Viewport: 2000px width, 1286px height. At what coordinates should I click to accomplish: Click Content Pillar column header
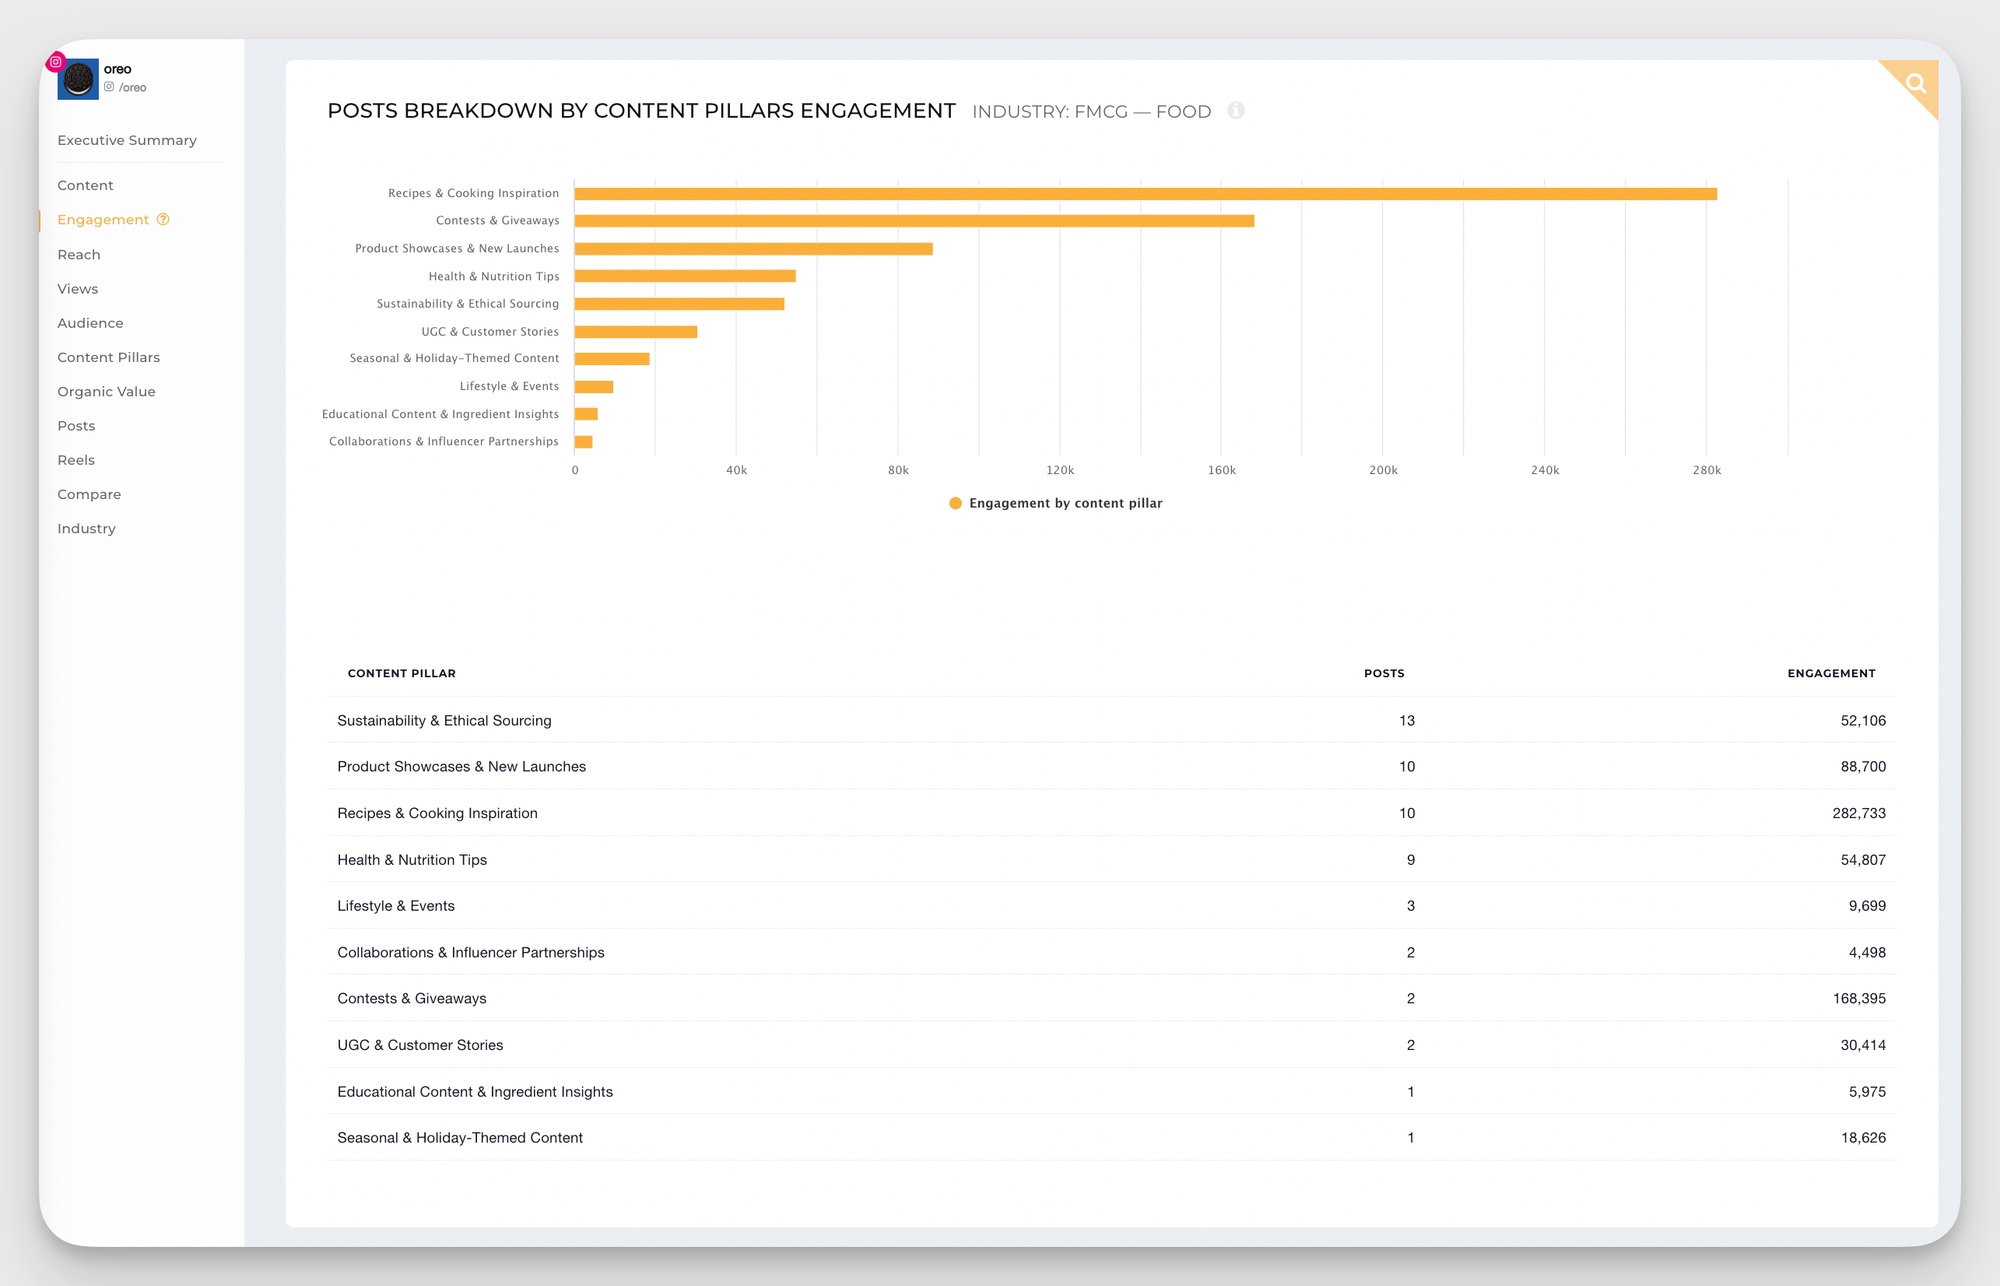tap(401, 673)
